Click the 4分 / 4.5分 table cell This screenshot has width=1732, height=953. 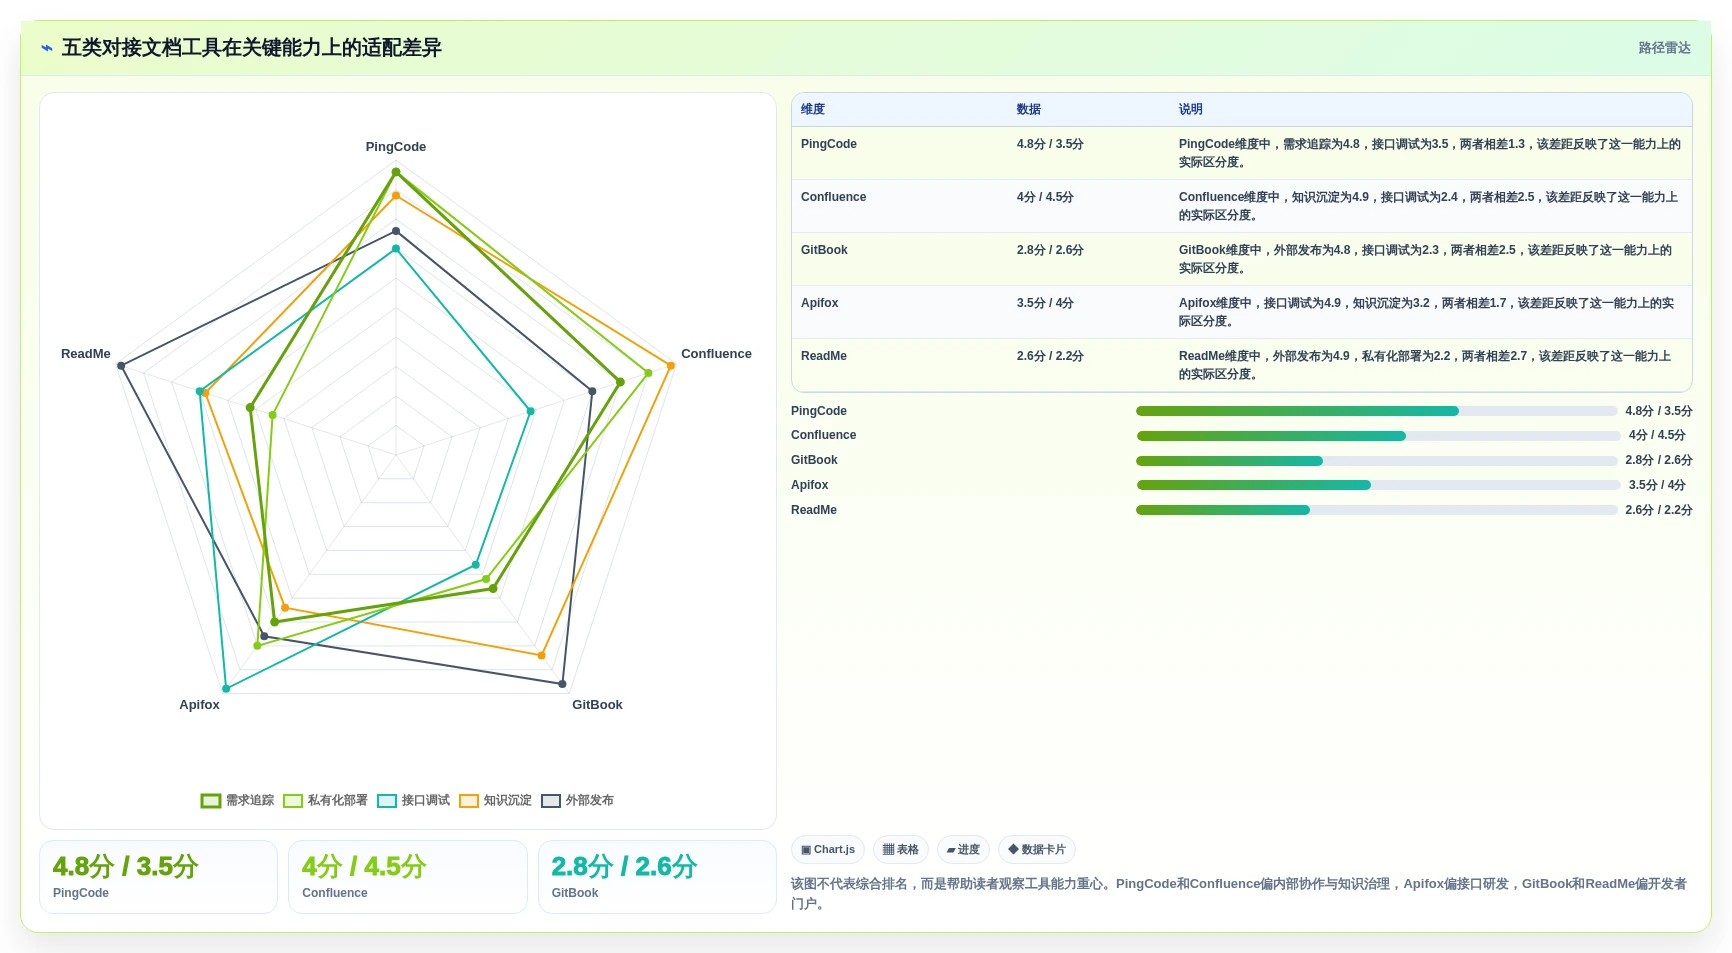coord(1045,197)
